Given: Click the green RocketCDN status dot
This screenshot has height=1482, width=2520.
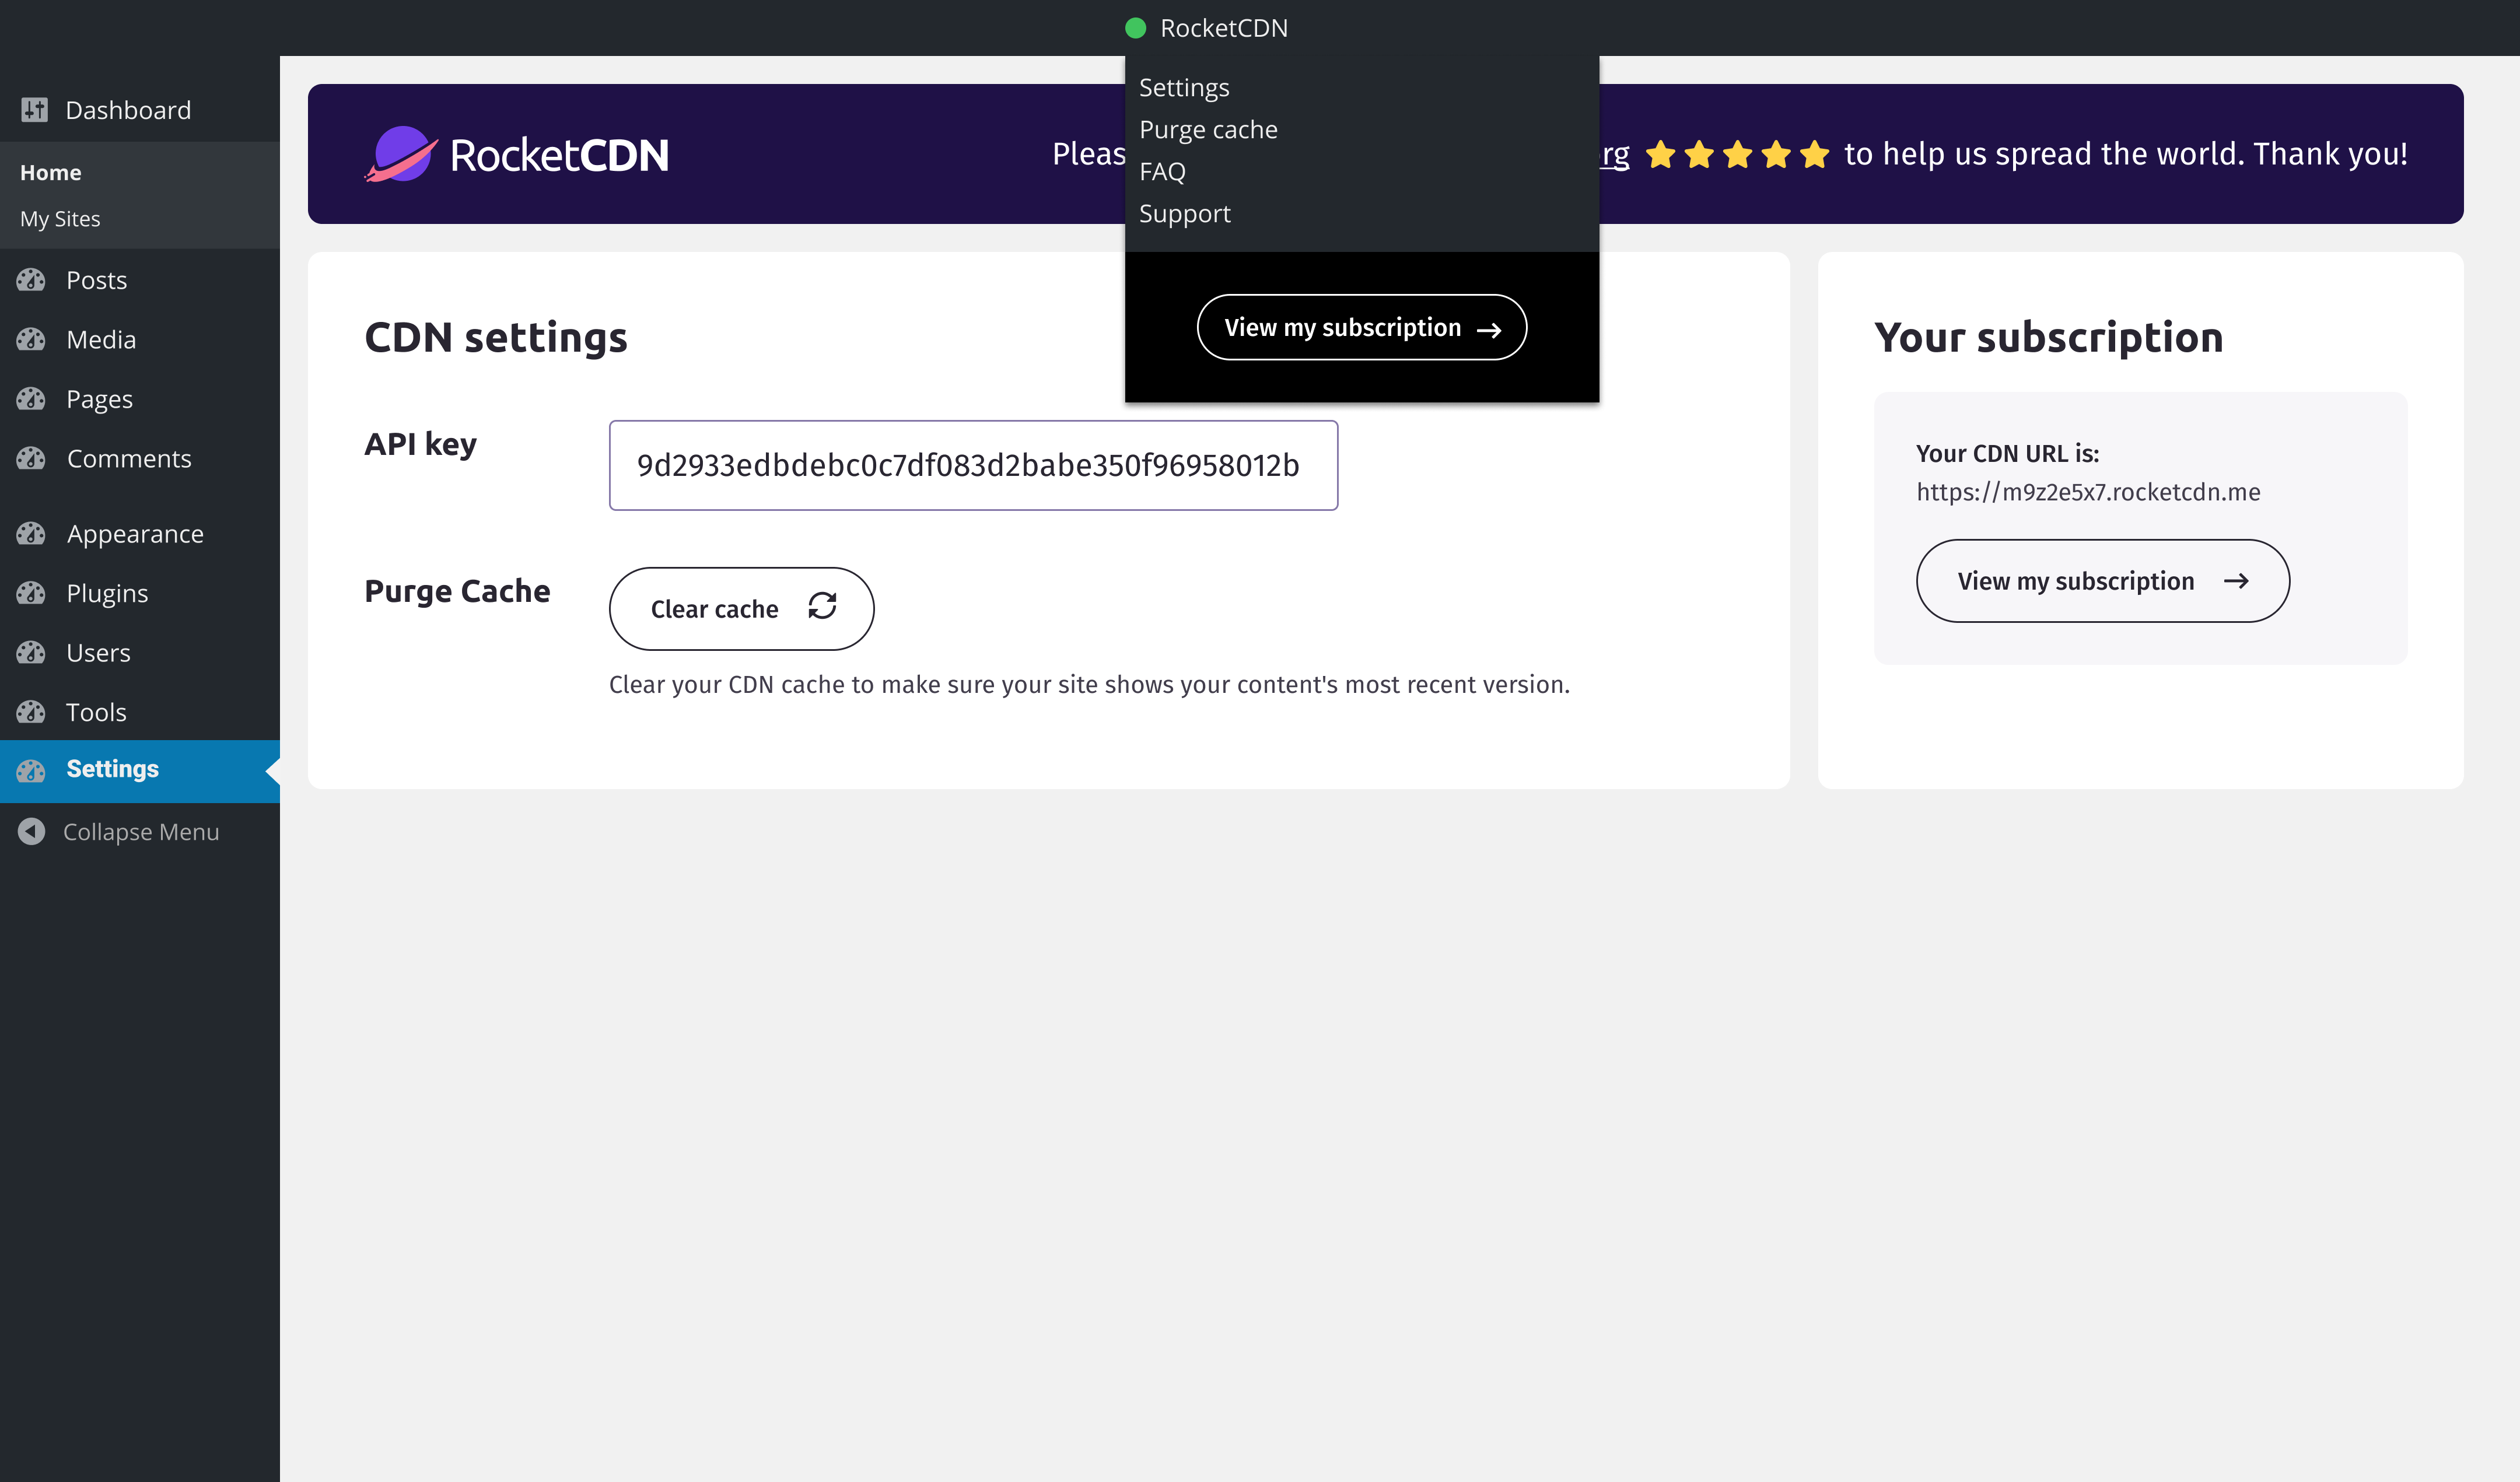Looking at the screenshot, I should coord(1135,28).
